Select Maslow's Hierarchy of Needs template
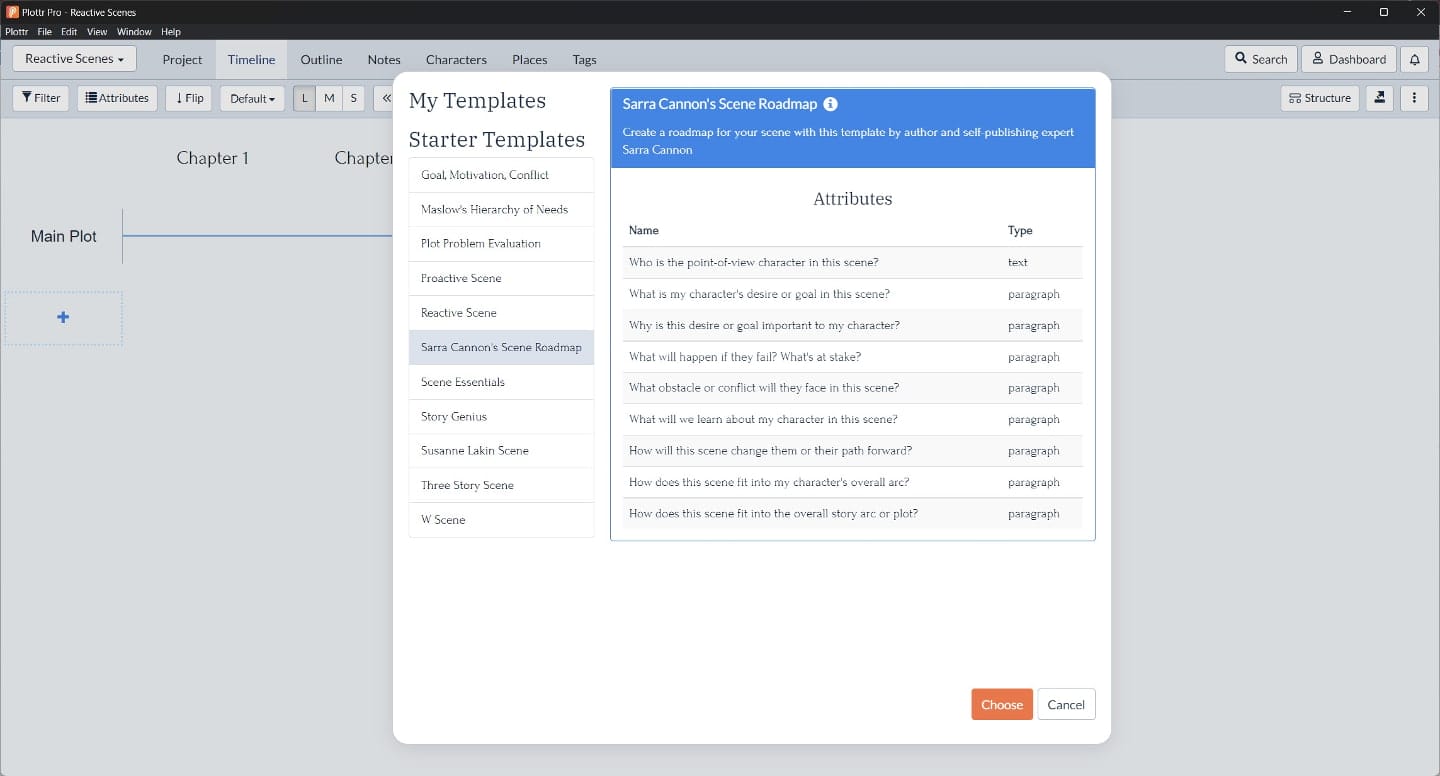 [x=501, y=209]
